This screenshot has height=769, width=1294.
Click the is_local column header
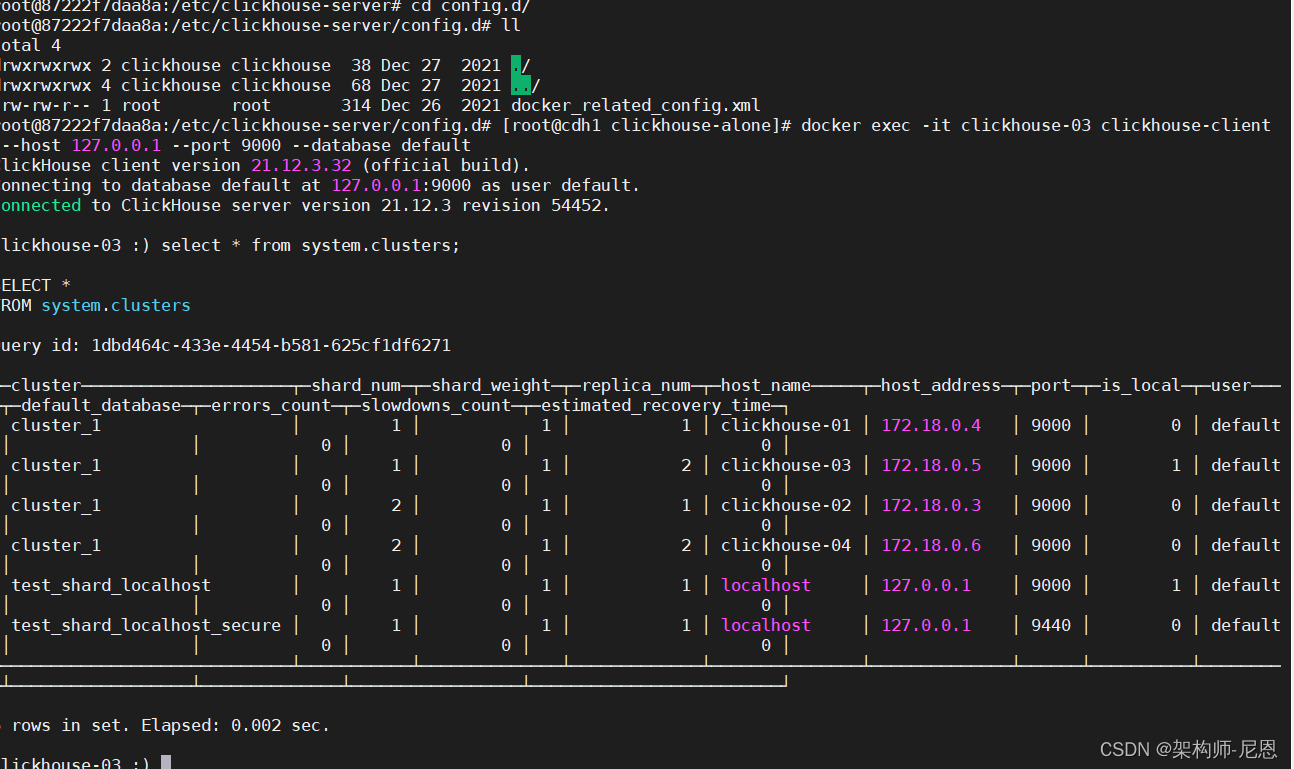click(1141, 385)
